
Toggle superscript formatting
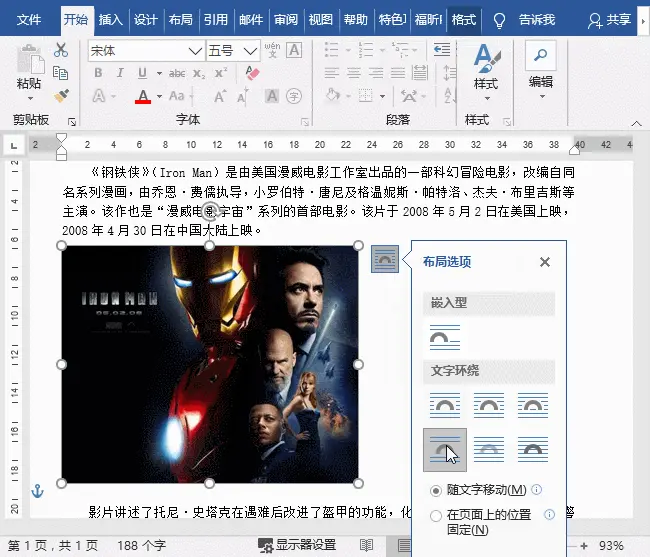[221, 73]
